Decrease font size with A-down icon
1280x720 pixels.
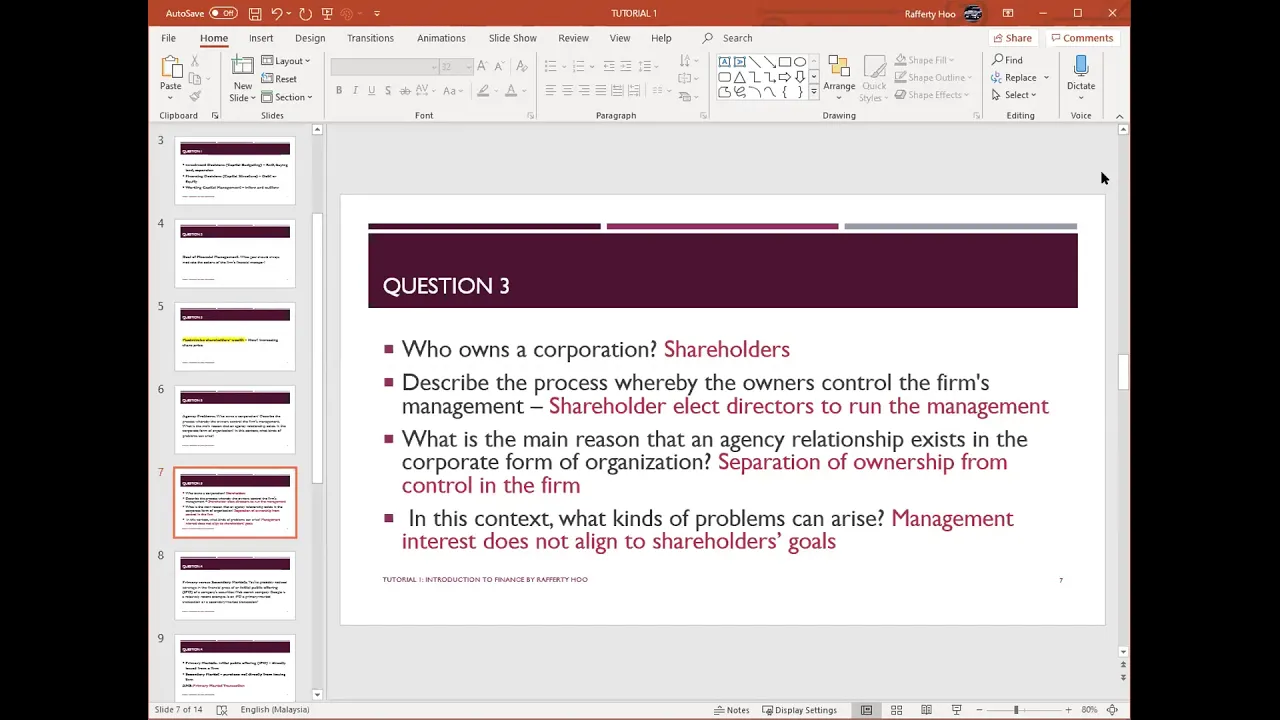point(499,66)
